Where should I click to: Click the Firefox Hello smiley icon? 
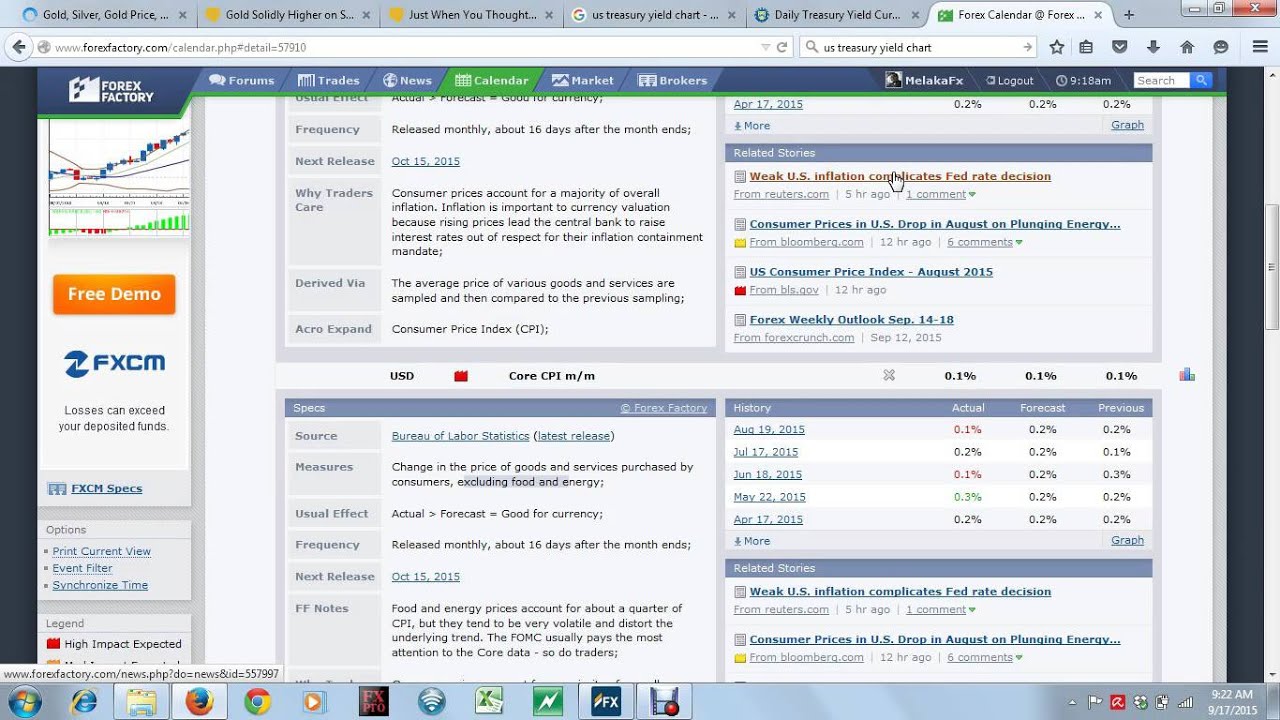pyautogui.click(x=1221, y=47)
